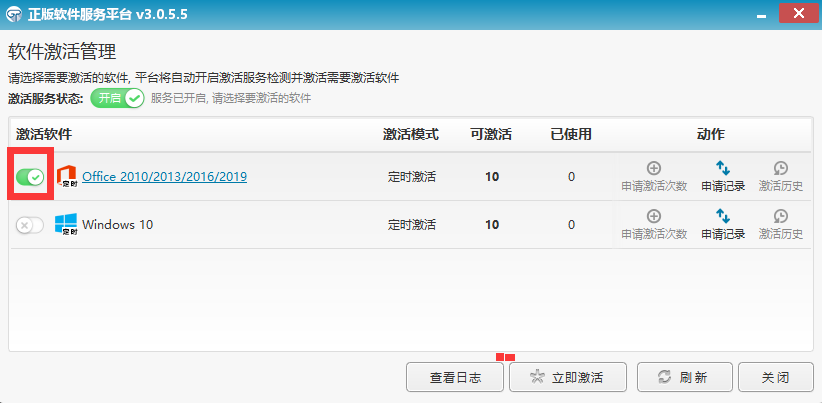Click the Windows 10 logo icon
822x403 pixels.
pyautogui.click(x=67, y=225)
